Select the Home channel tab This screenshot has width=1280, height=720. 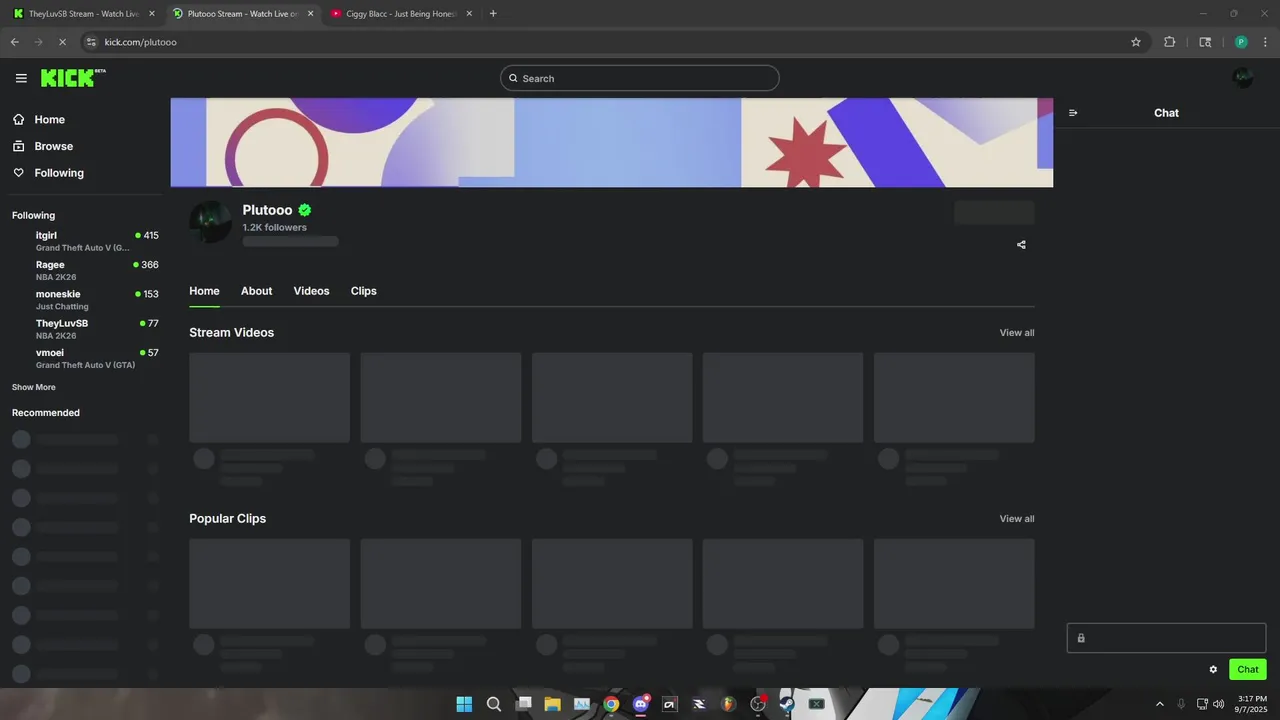coord(204,291)
